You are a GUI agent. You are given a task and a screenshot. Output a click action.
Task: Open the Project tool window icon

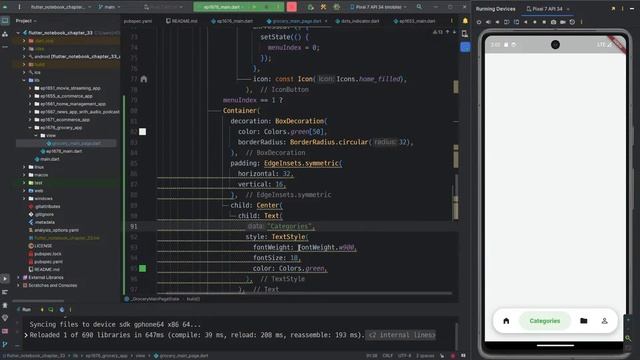tap(5, 21)
